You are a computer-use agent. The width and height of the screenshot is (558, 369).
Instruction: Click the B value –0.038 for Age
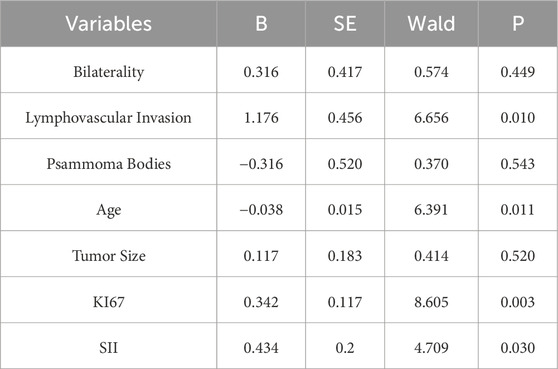[x=261, y=210]
